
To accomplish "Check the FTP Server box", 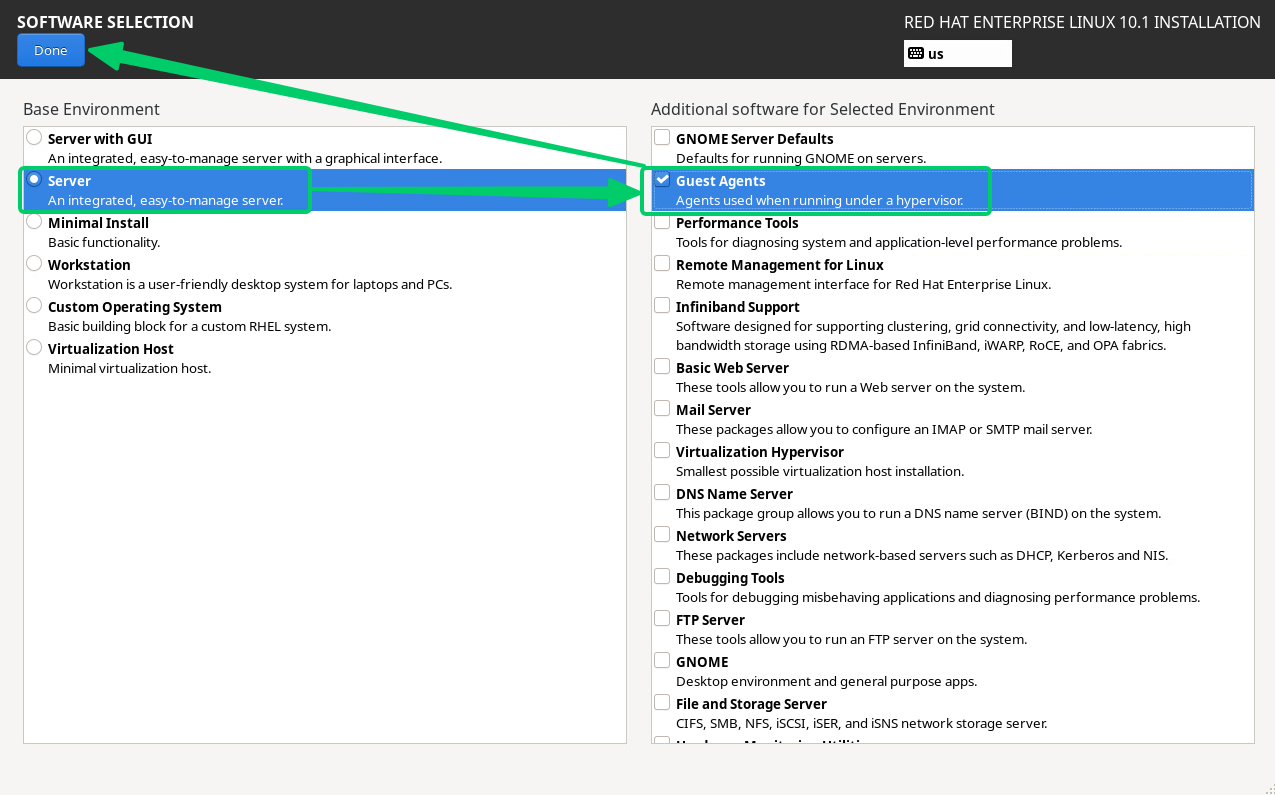I will (662, 618).
